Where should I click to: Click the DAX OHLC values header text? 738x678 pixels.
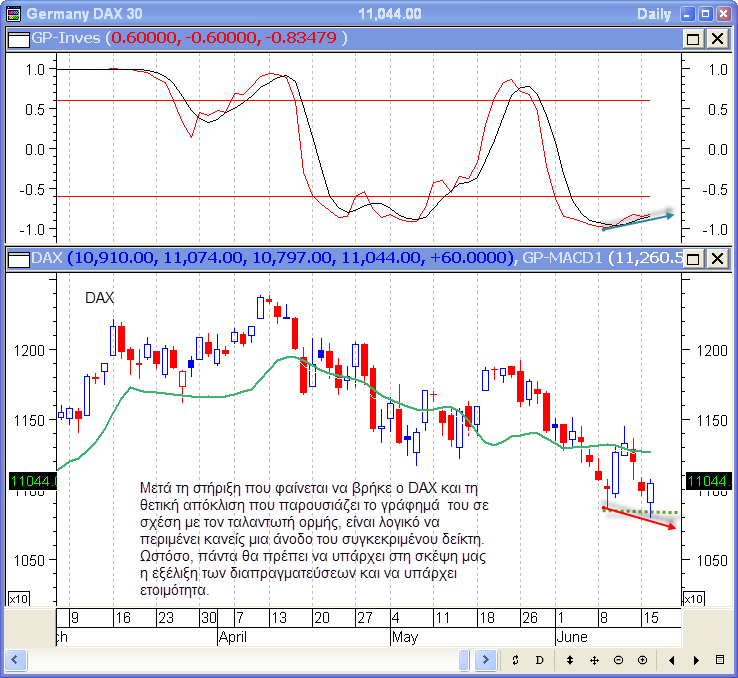[x=290, y=257]
